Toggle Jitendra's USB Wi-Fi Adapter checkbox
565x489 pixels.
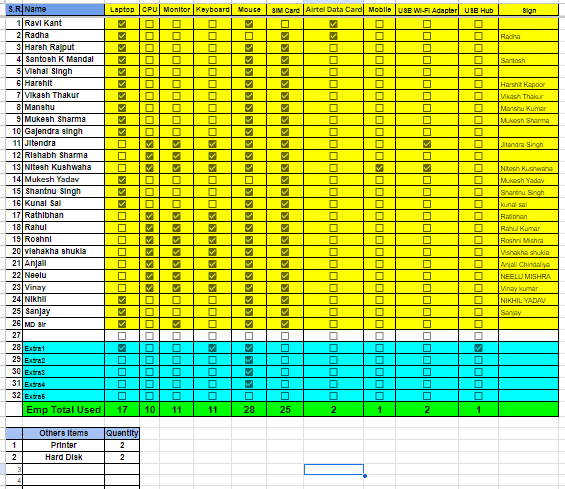(x=427, y=144)
